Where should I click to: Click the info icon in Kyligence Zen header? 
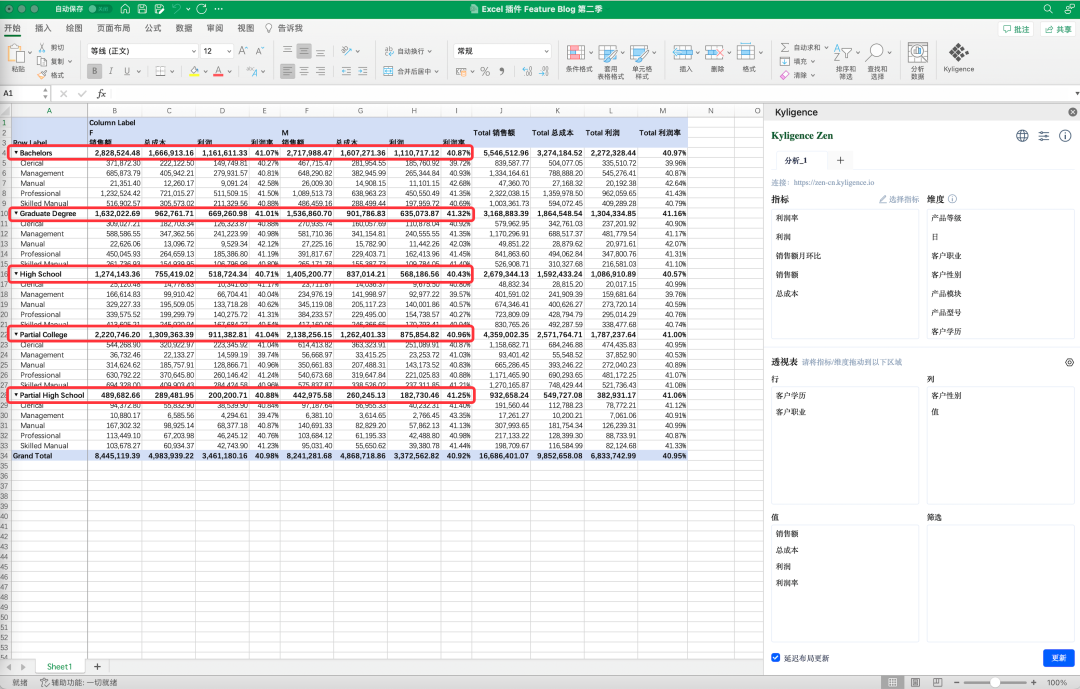[x=1066, y=136]
